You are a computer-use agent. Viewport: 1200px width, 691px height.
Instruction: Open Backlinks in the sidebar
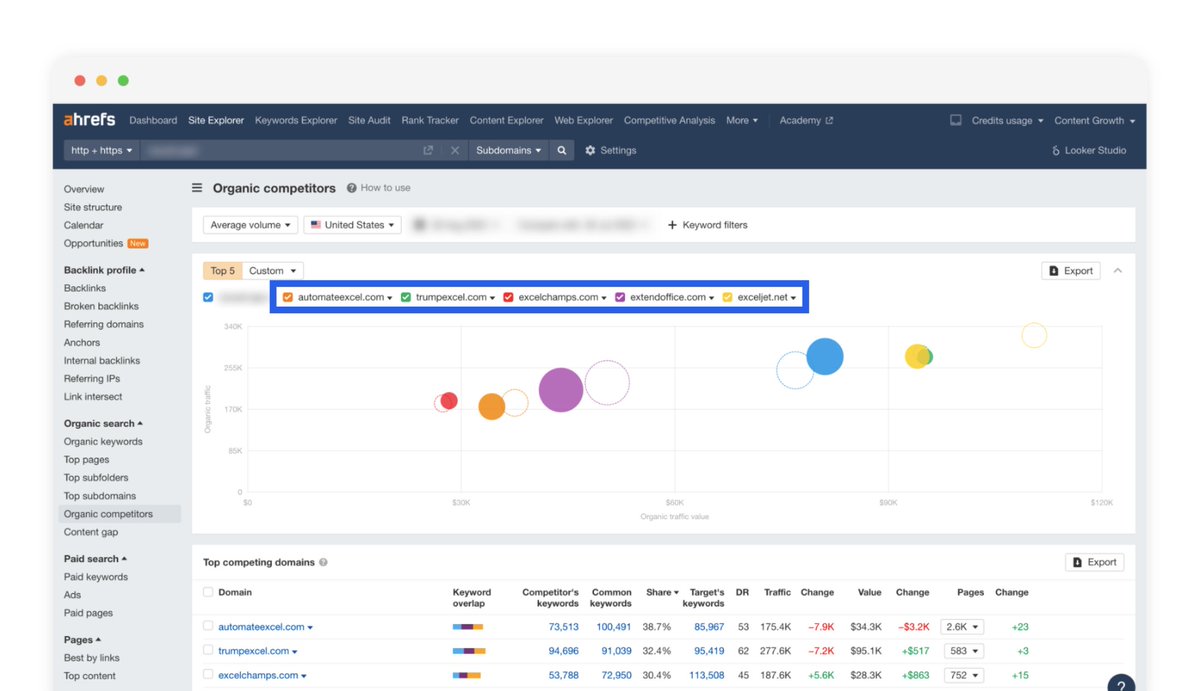(x=85, y=288)
